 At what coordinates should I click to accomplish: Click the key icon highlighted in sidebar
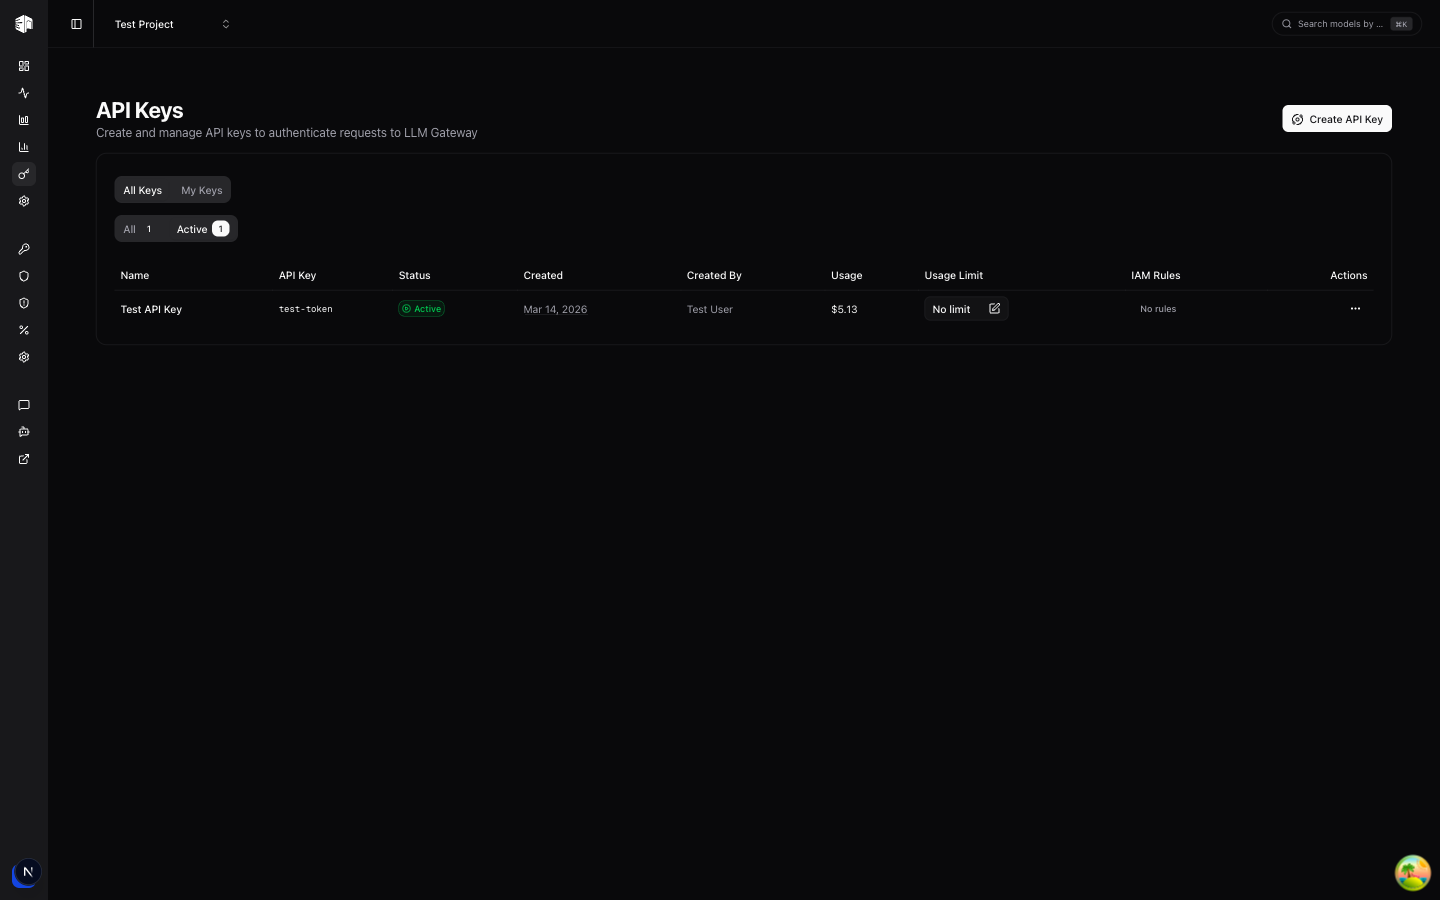coord(24,174)
